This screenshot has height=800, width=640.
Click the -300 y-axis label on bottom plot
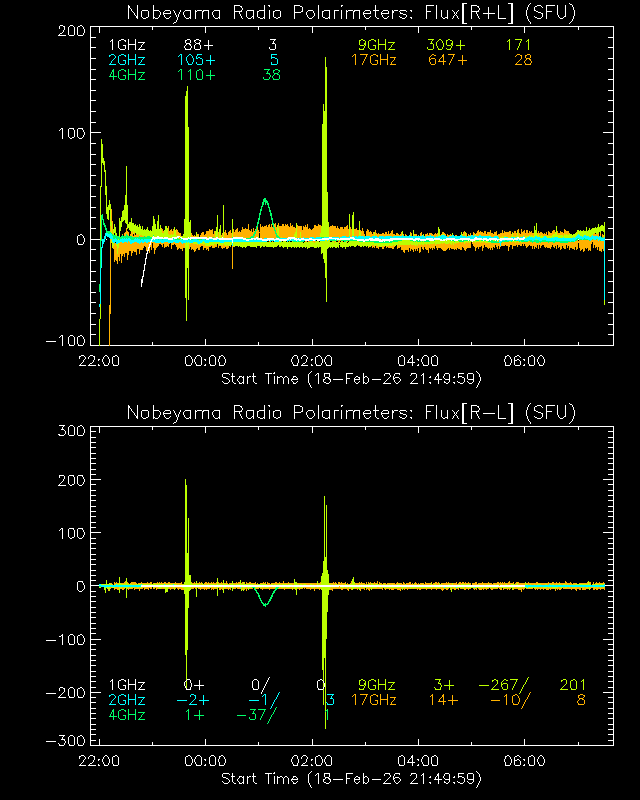point(64,740)
